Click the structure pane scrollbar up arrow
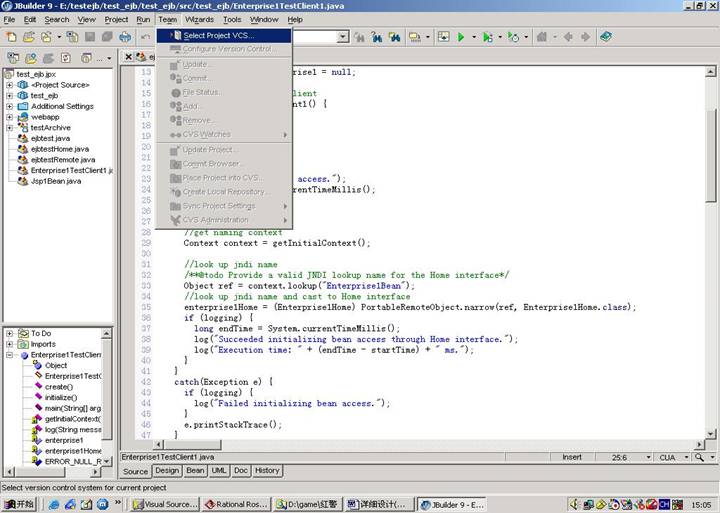The image size is (720, 513). [x=107, y=333]
